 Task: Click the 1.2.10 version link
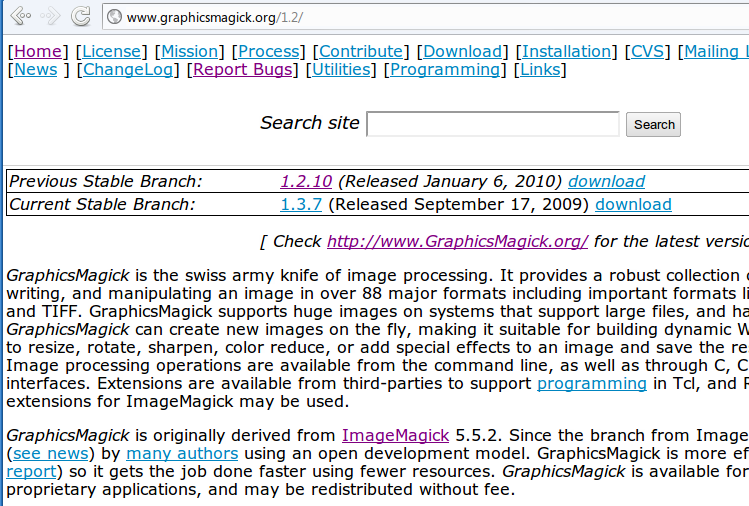pyautogui.click(x=305, y=181)
